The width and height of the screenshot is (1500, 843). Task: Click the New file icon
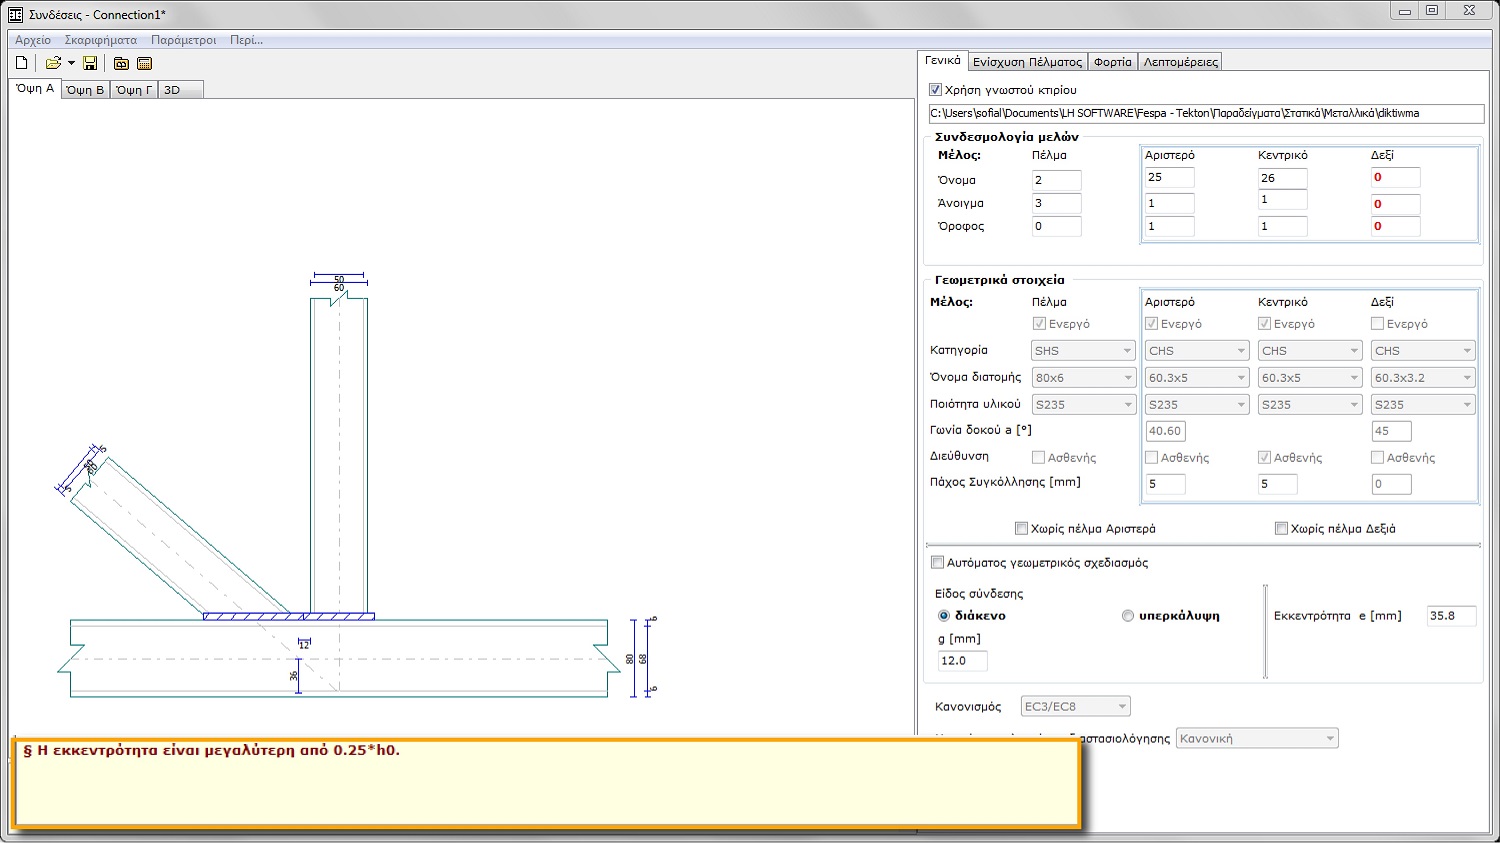(21, 63)
